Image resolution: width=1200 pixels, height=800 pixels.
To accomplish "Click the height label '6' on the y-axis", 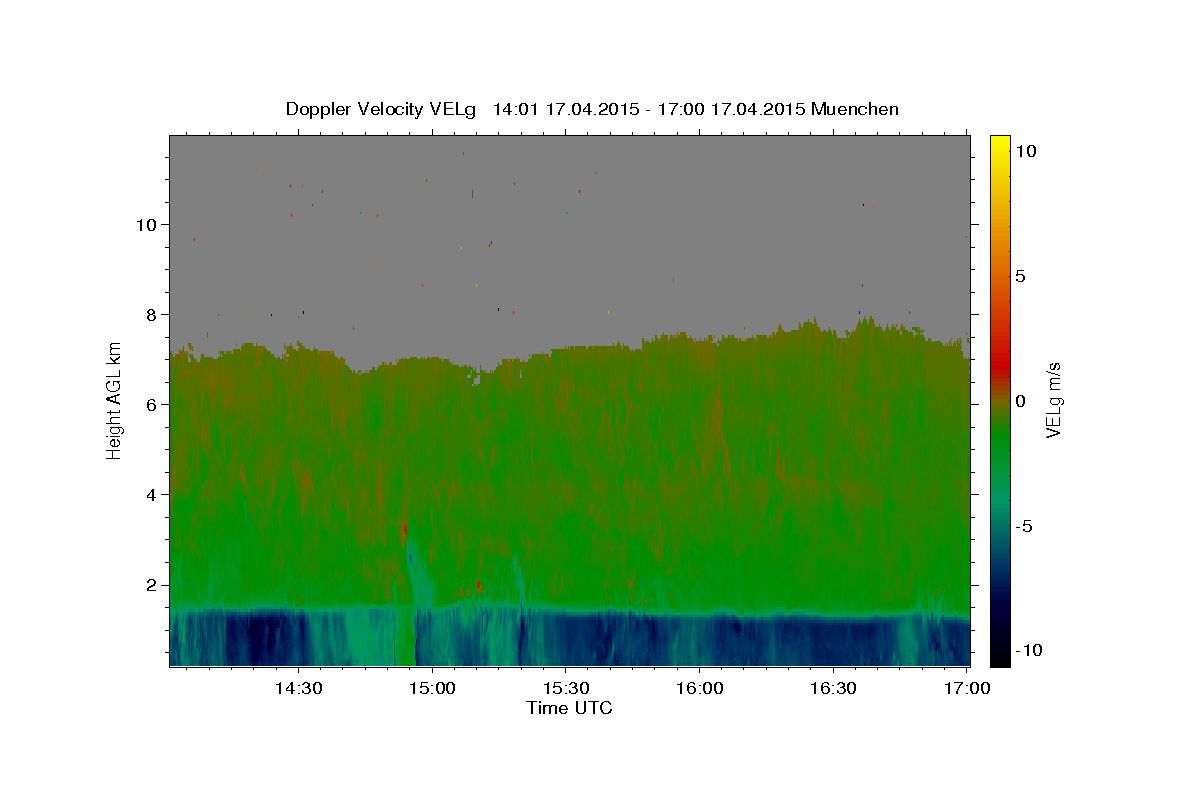I will pyautogui.click(x=152, y=404).
